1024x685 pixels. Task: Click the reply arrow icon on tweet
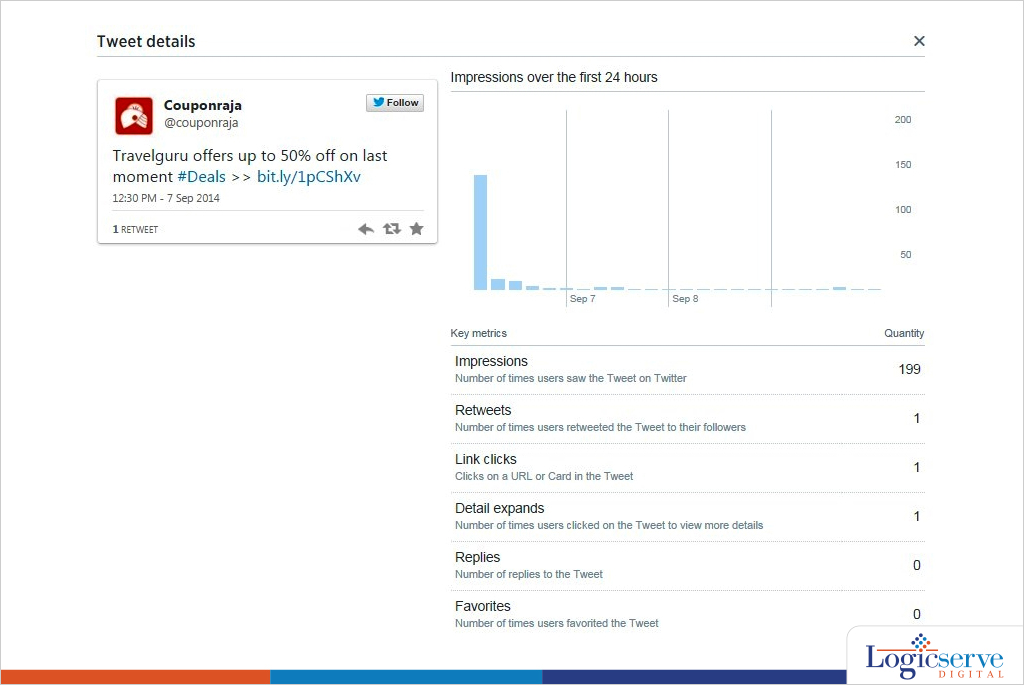(x=366, y=229)
